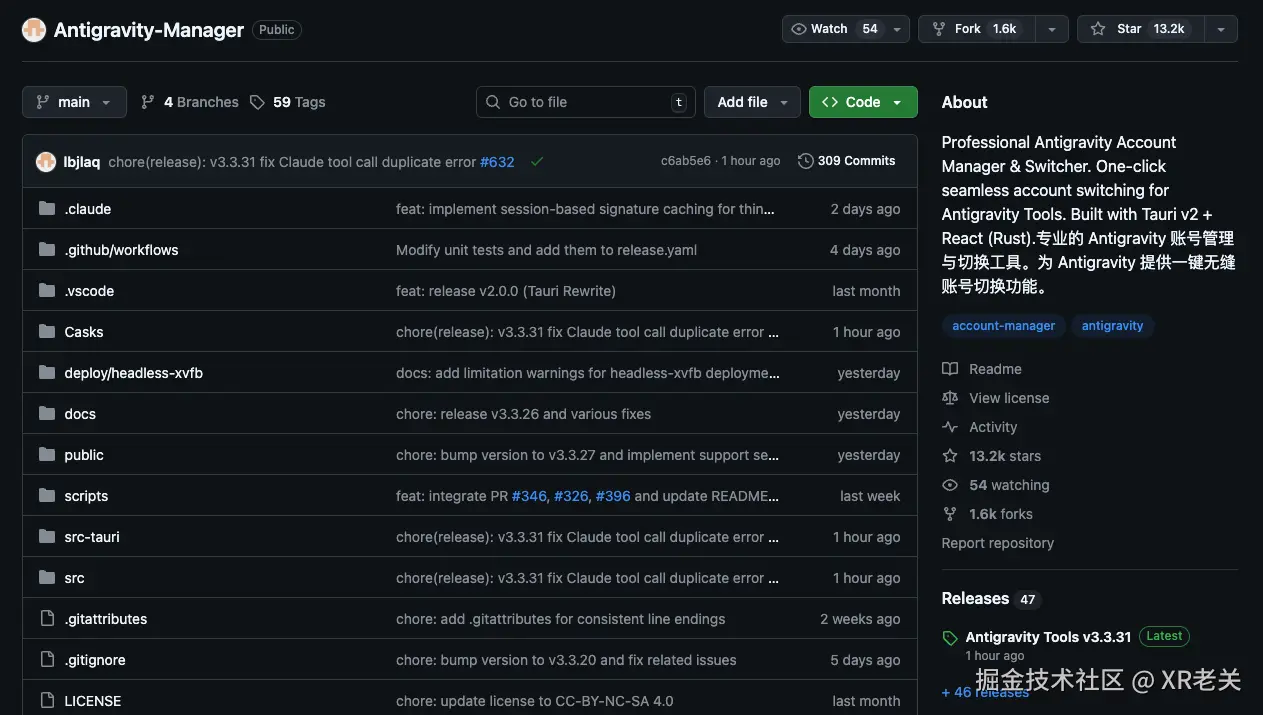Click the lbjlaq author avatar
Screen dimensions: 1263x715
[46, 162]
